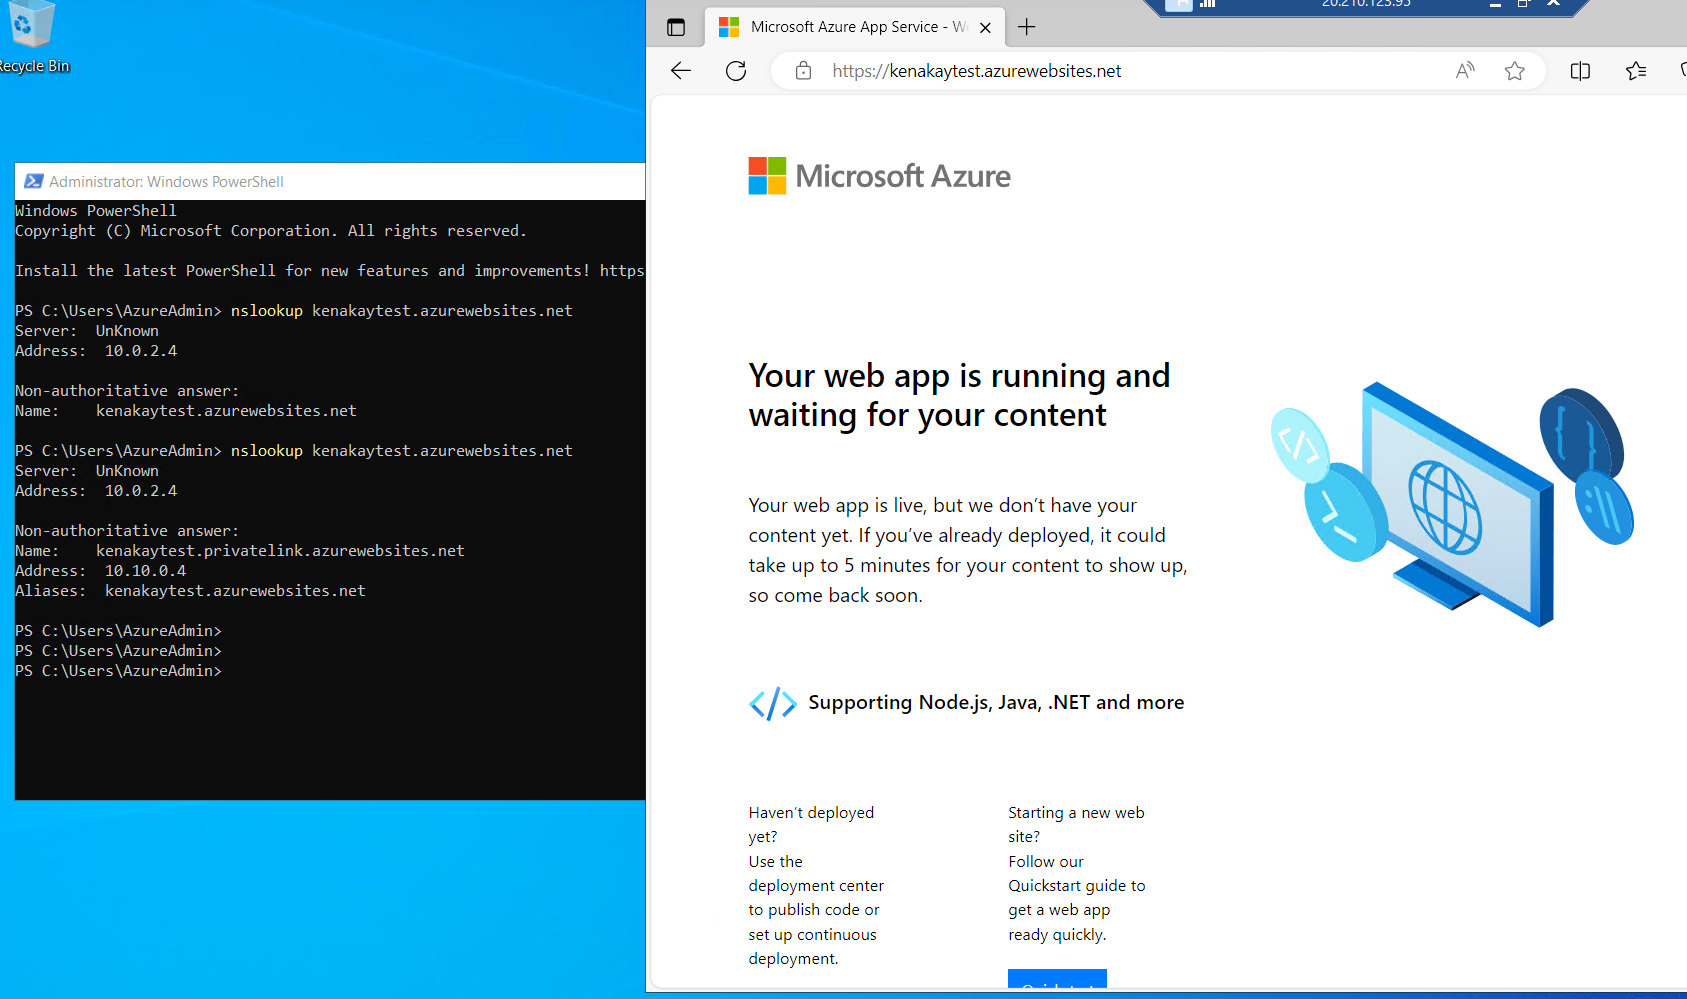
Task: Click the Microsoft Azure logo on the page
Action: pyautogui.click(x=879, y=176)
